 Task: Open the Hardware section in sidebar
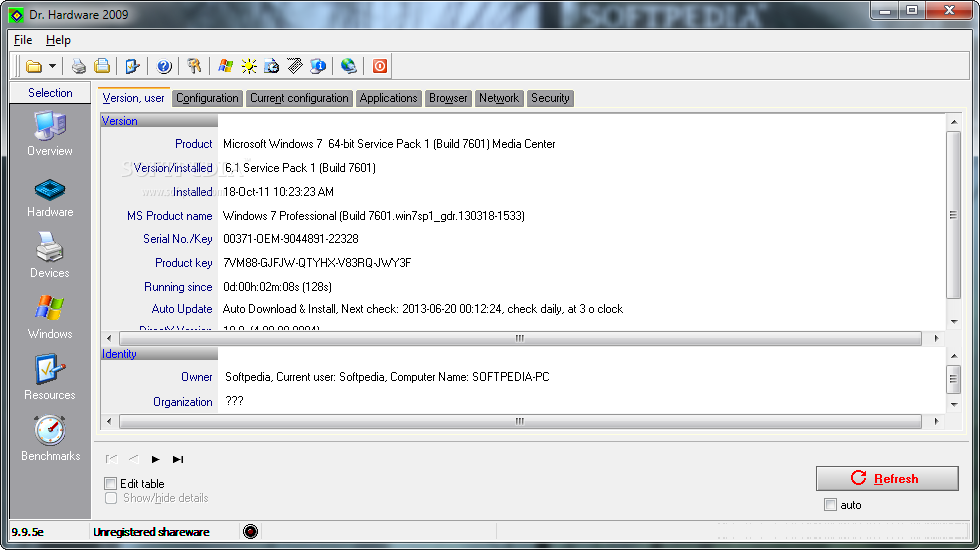click(50, 198)
